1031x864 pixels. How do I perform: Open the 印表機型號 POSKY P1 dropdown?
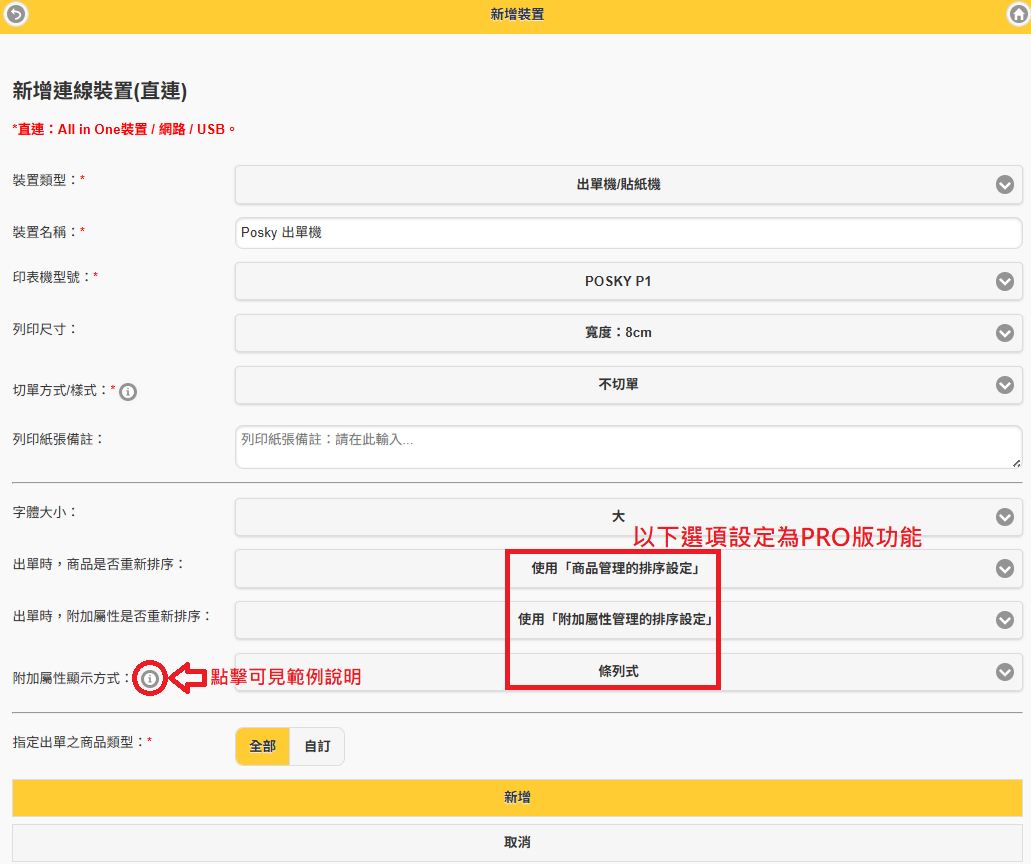click(618, 281)
